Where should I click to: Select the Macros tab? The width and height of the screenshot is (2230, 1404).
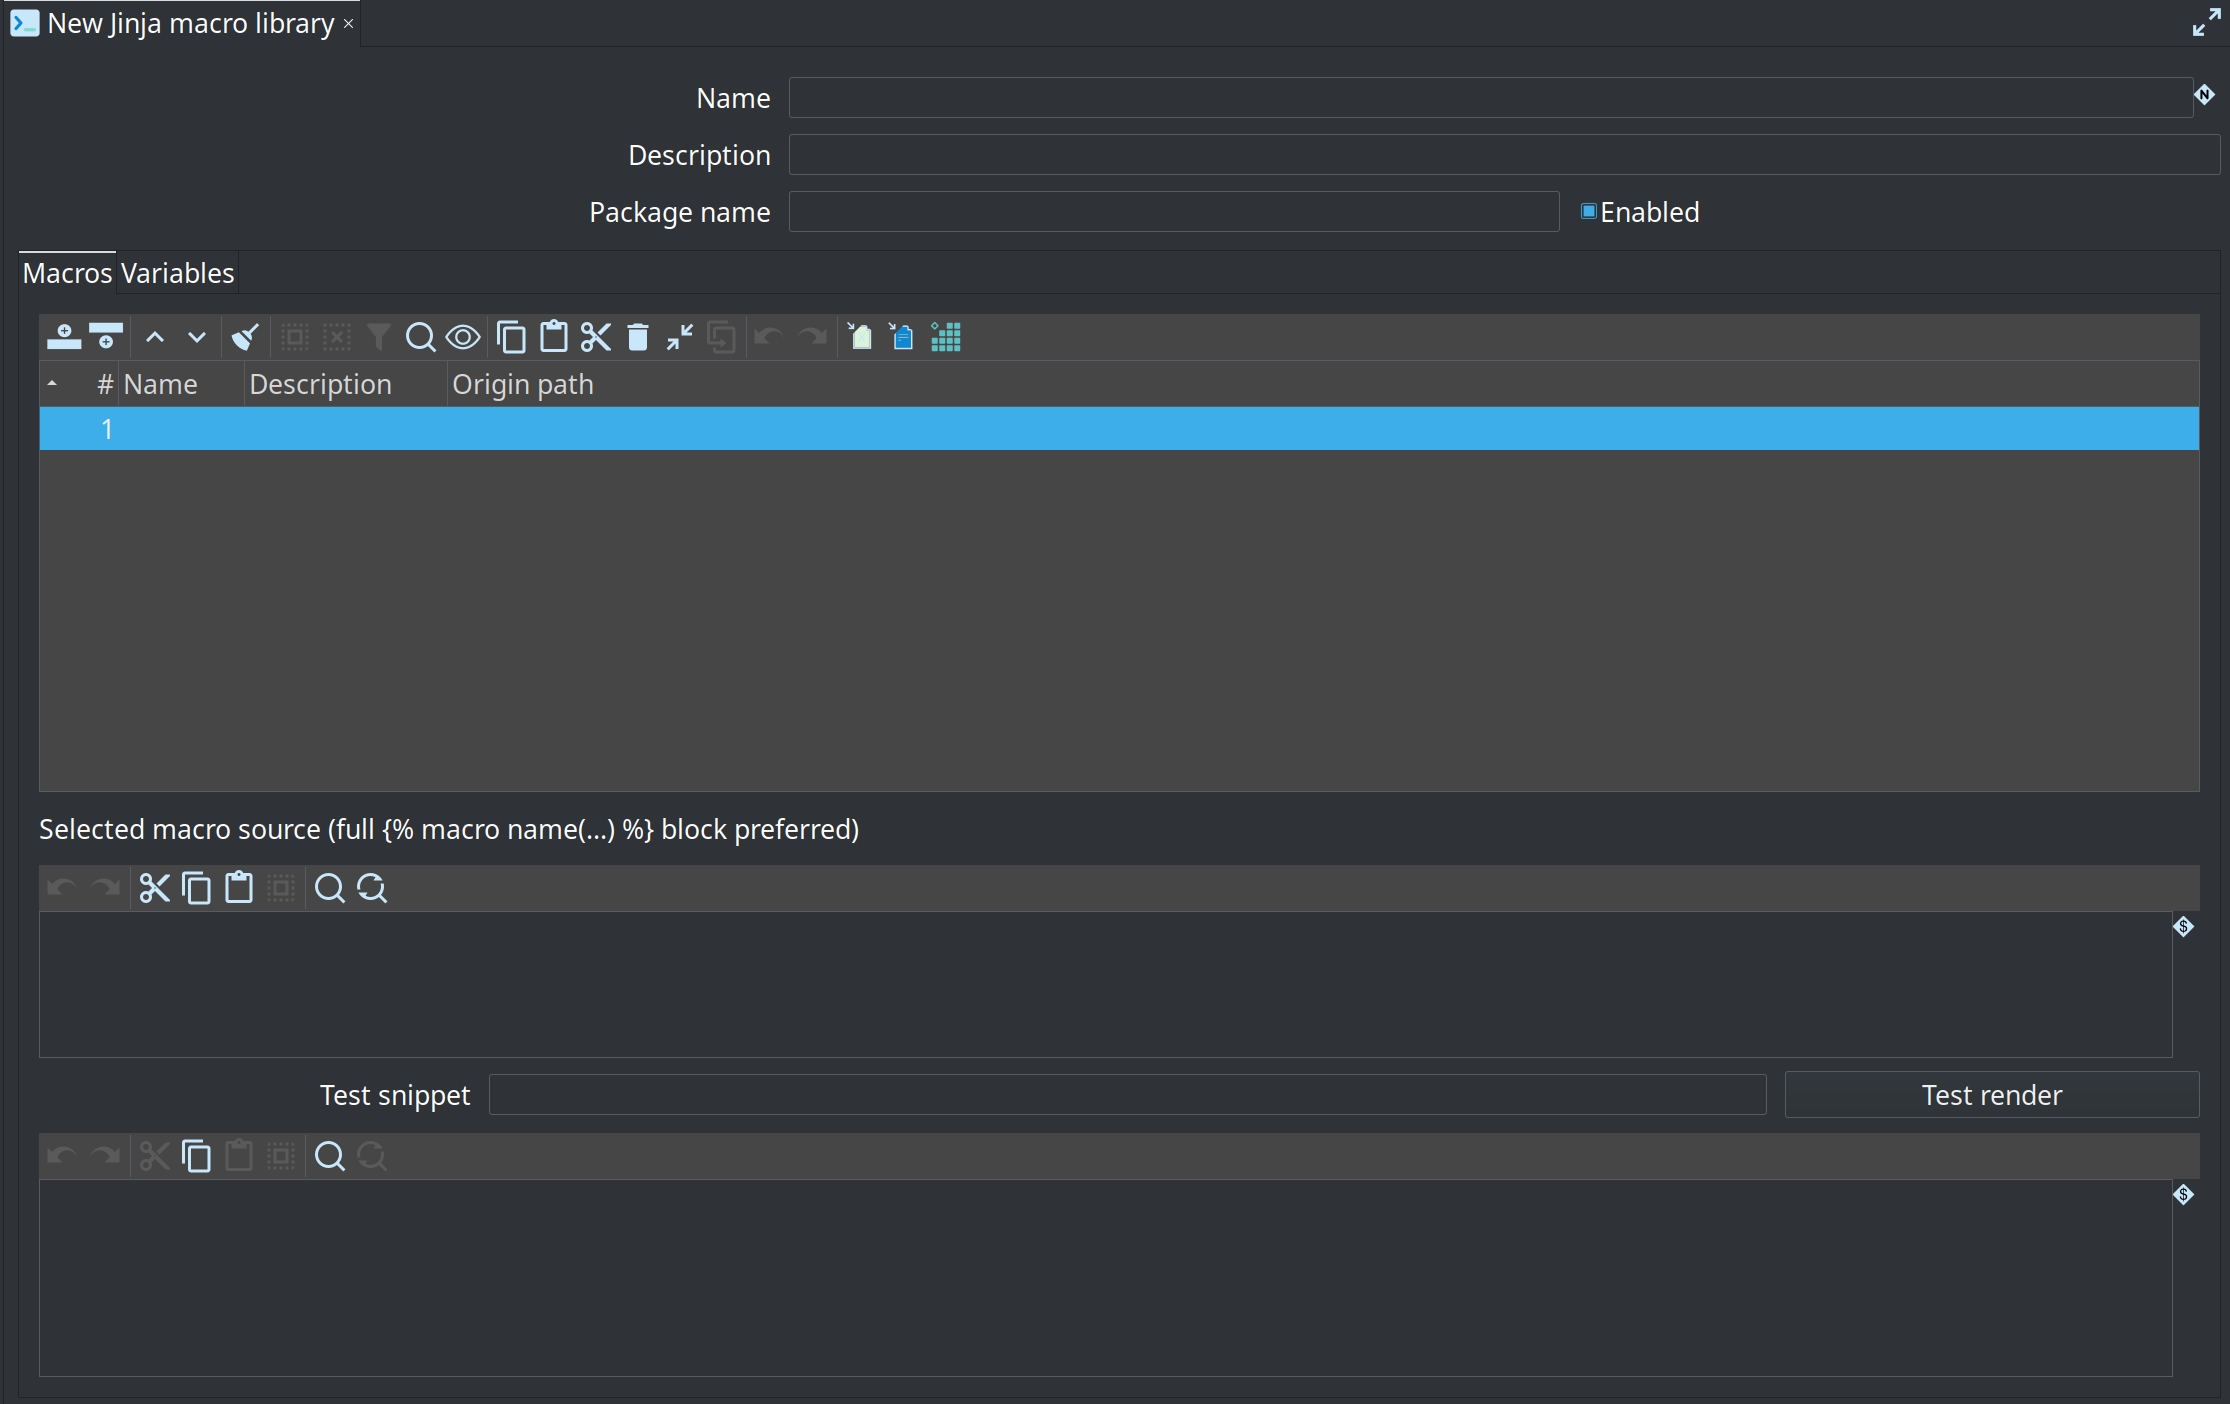(67, 273)
